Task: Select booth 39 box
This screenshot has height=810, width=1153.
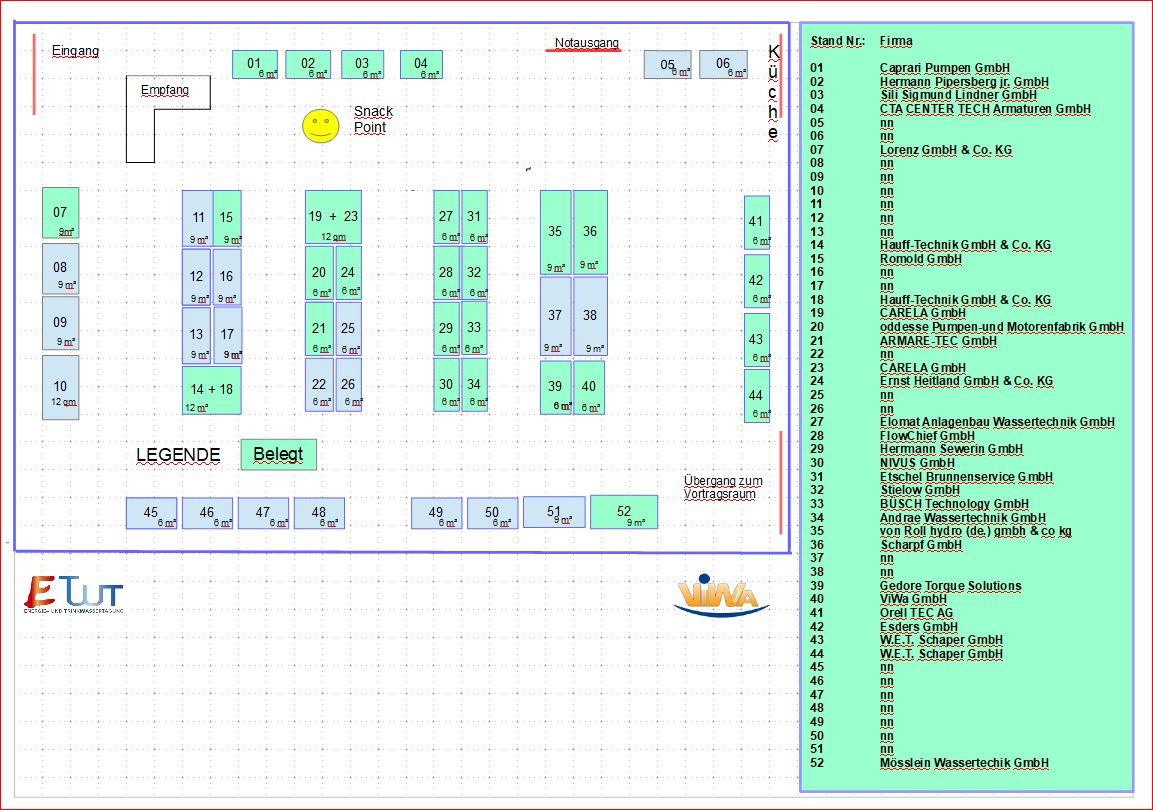Action: pos(555,387)
